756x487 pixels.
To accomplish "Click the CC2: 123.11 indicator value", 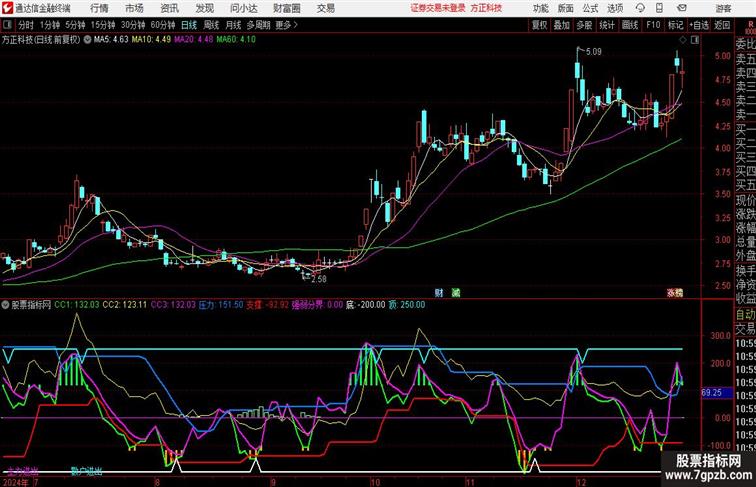I will tap(124, 305).
